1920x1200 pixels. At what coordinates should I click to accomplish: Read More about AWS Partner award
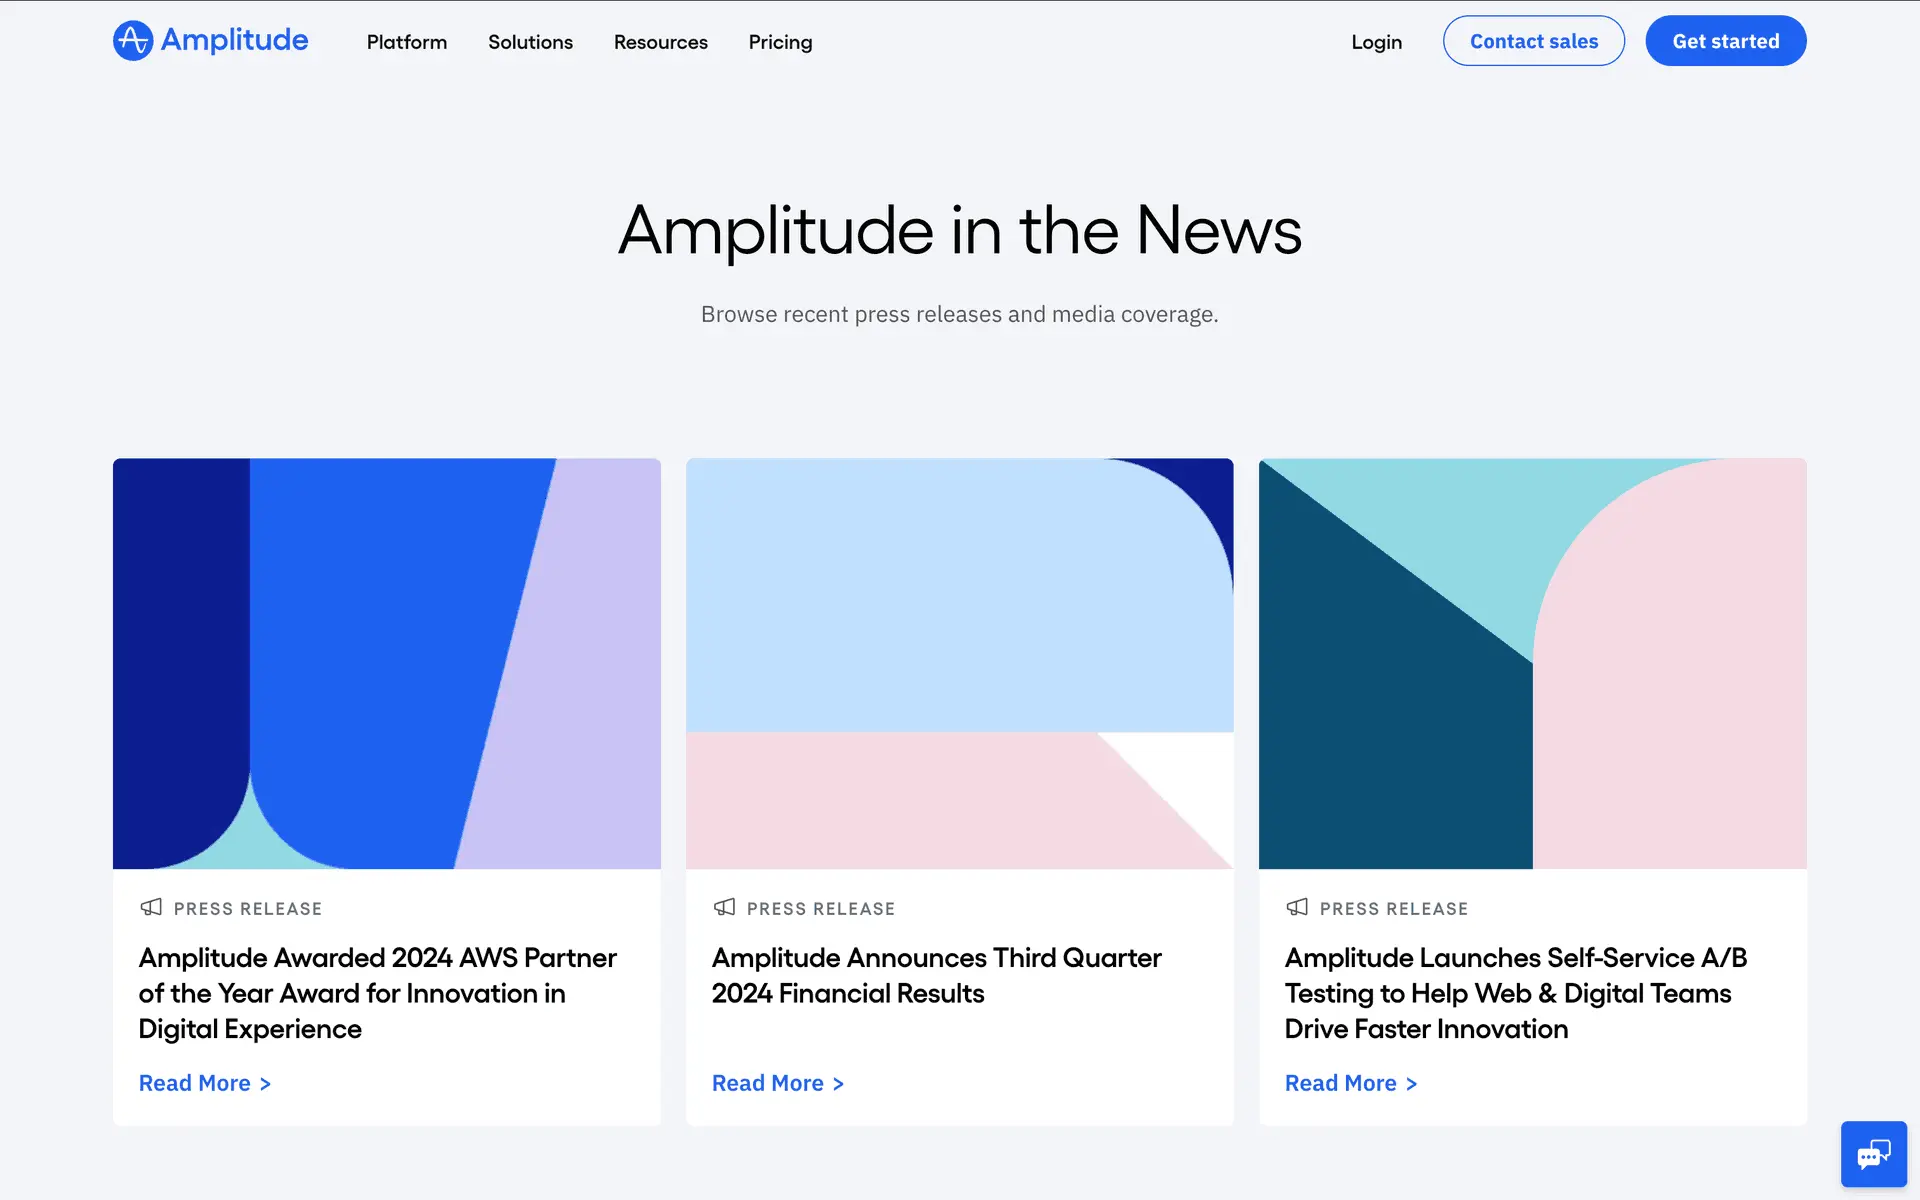point(204,1083)
